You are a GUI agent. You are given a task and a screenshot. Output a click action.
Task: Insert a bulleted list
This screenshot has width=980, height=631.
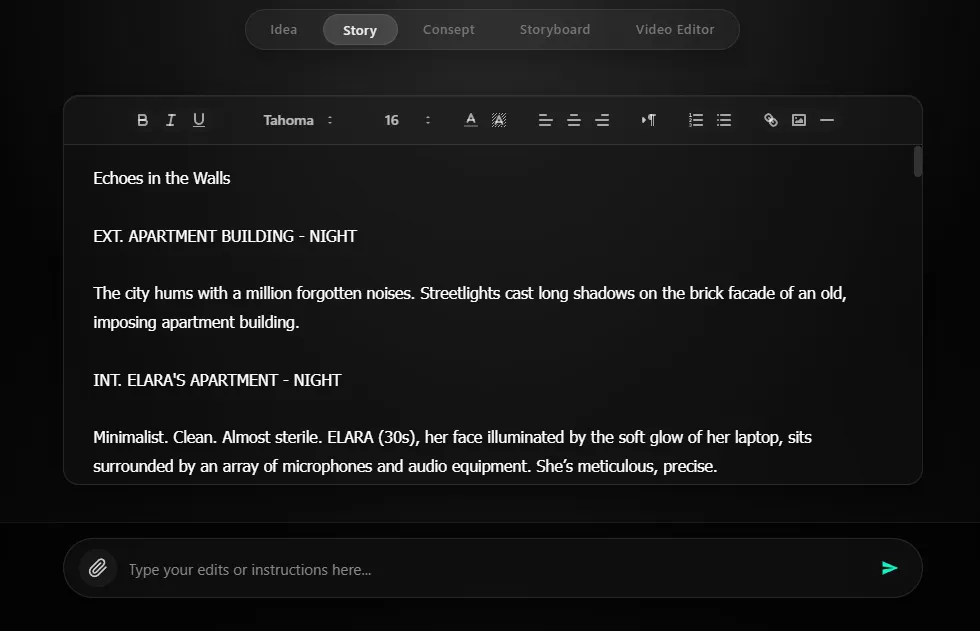[x=724, y=120]
